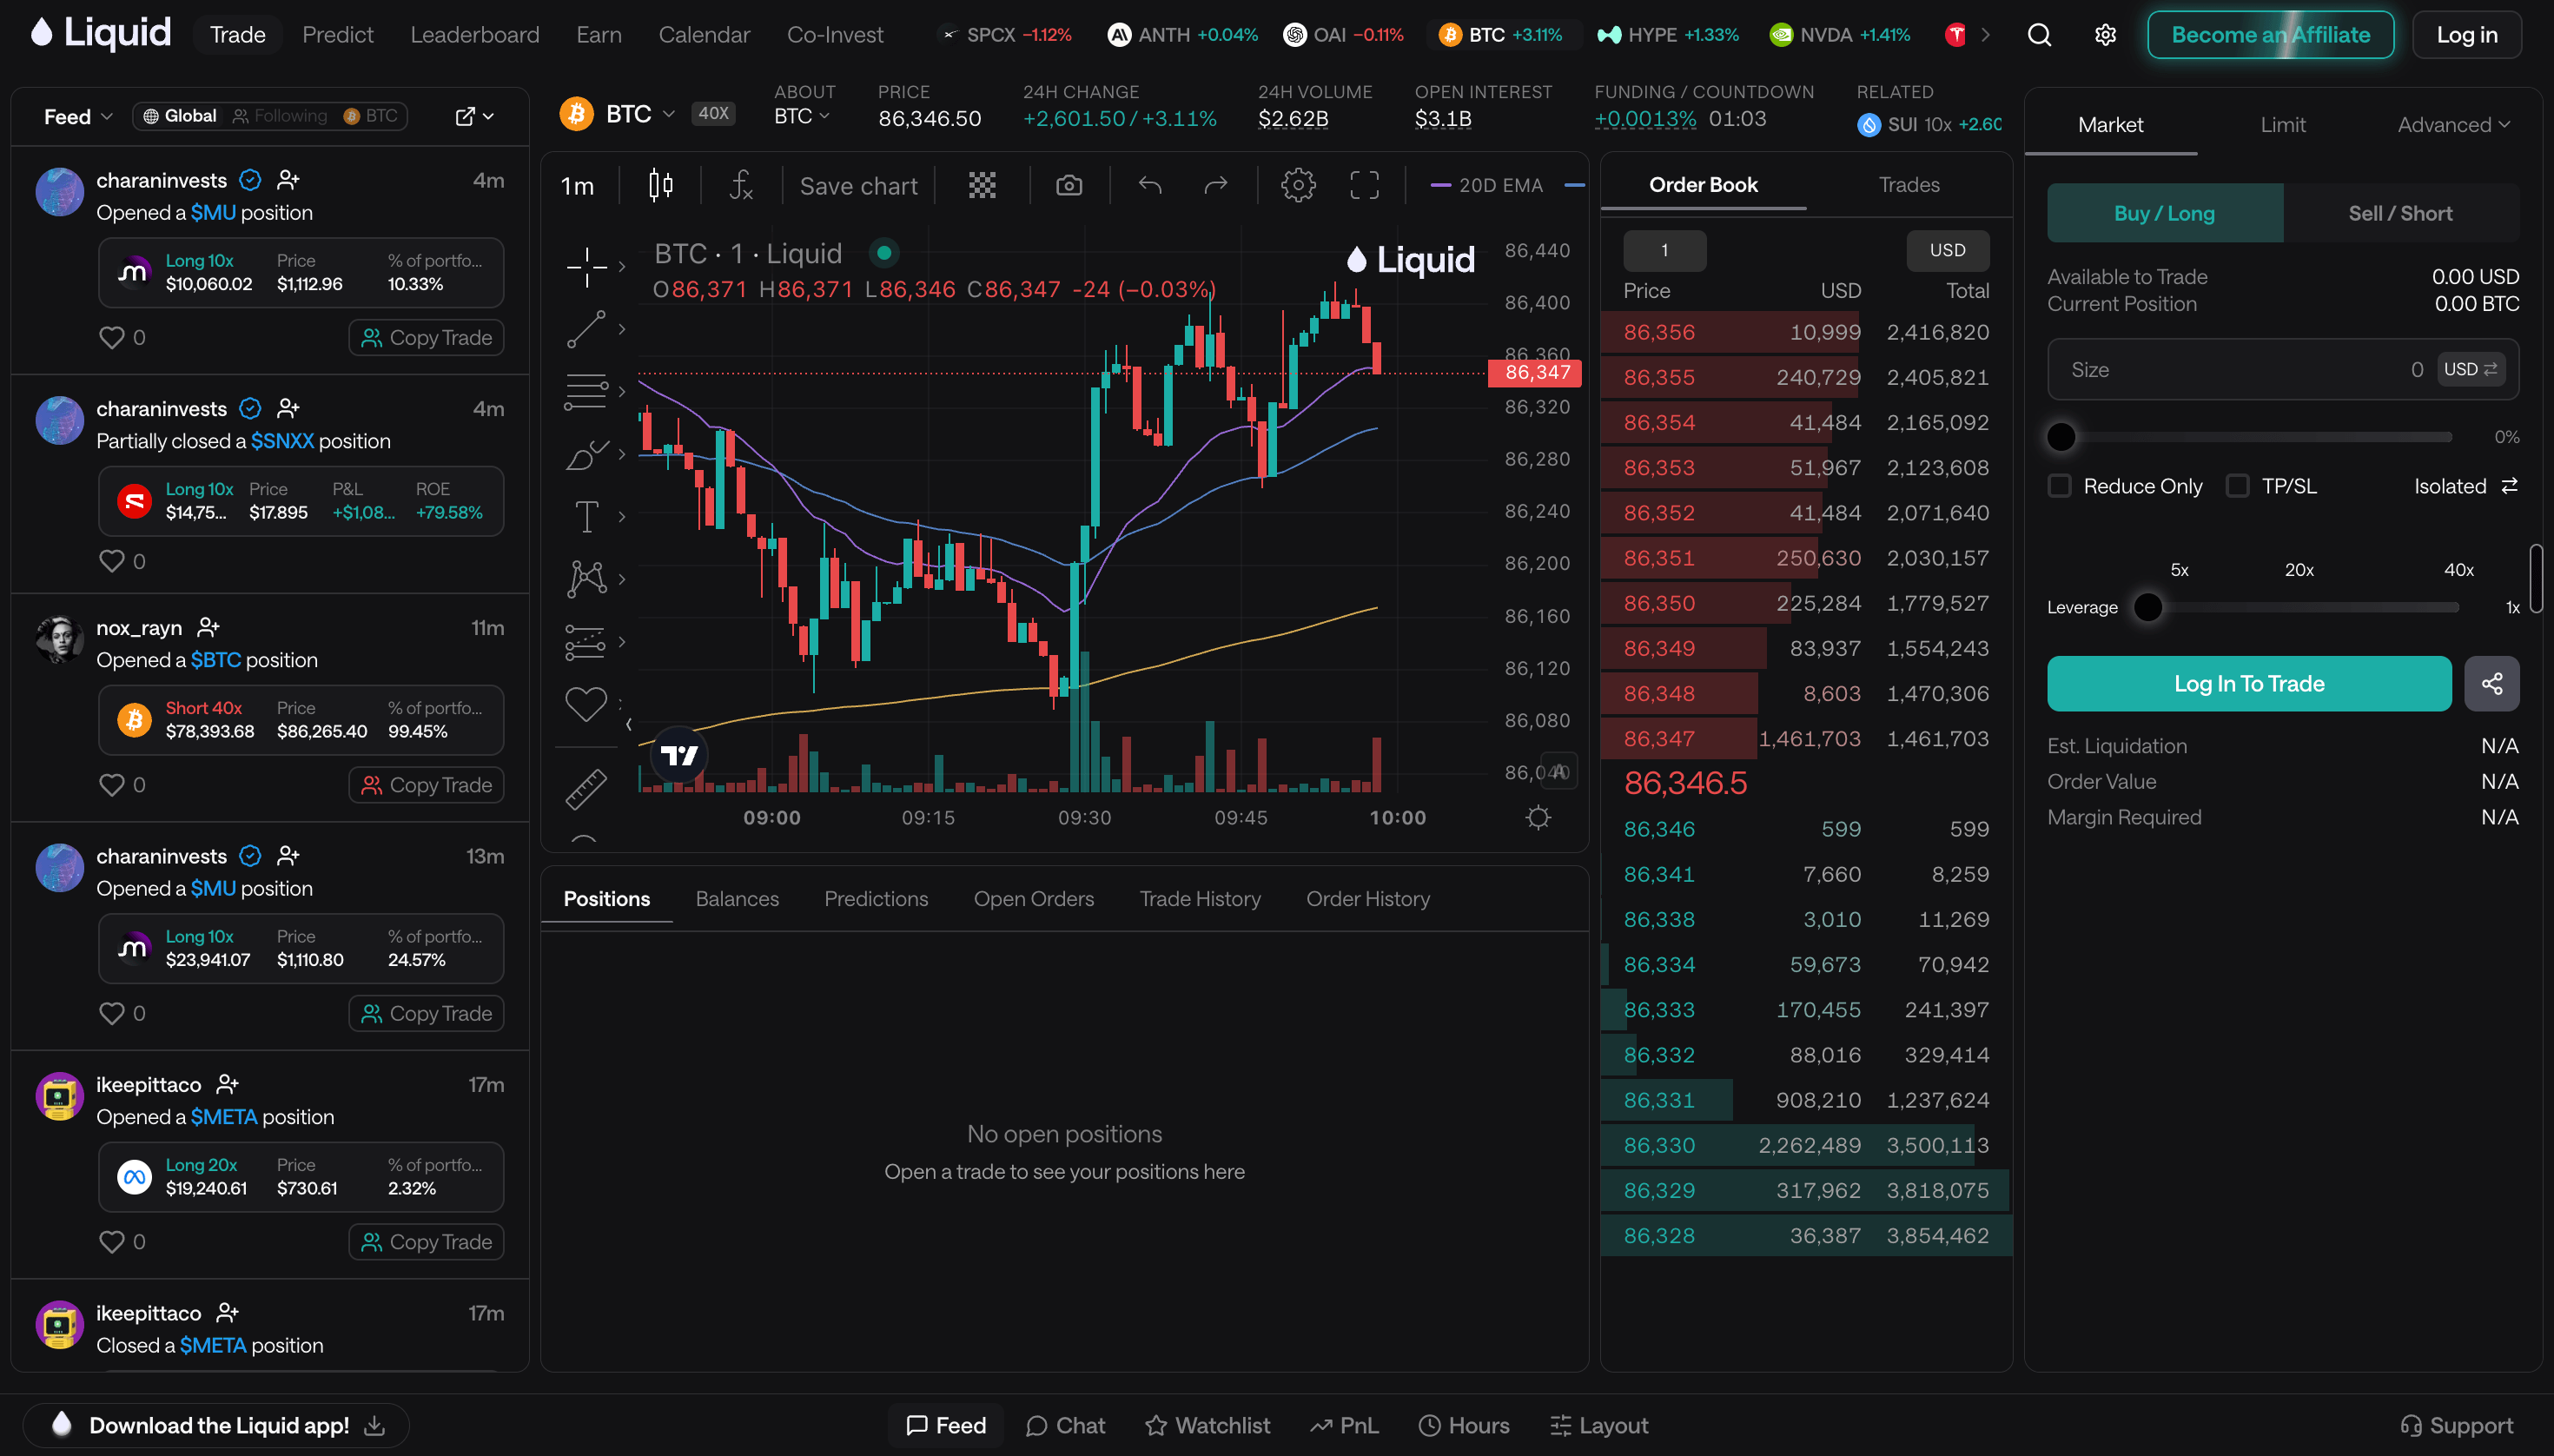Select the trend line drawing tool
The width and height of the screenshot is (2554, 1456).
click(x=586, y=329)
